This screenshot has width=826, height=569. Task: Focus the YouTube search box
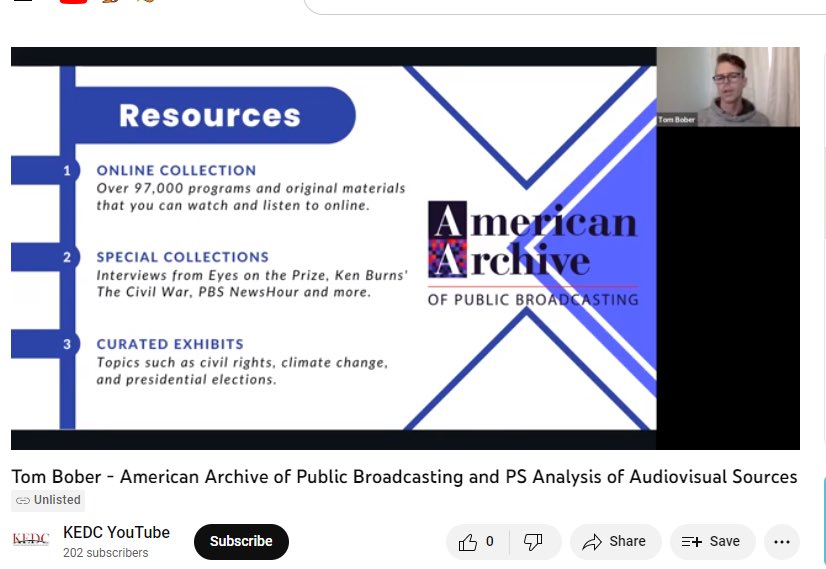(565, 6)
